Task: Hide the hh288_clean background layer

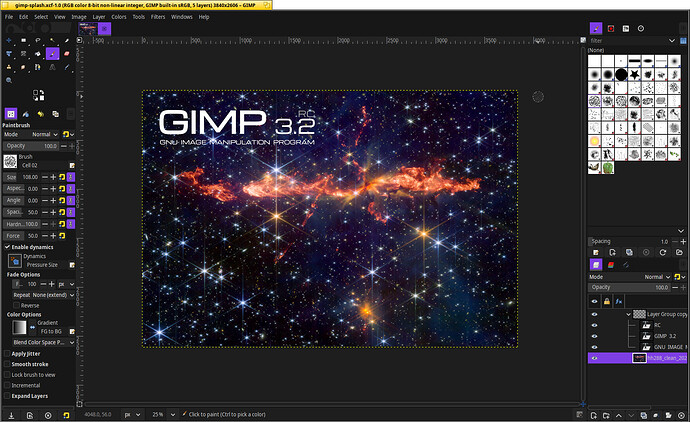Action: 595,358
